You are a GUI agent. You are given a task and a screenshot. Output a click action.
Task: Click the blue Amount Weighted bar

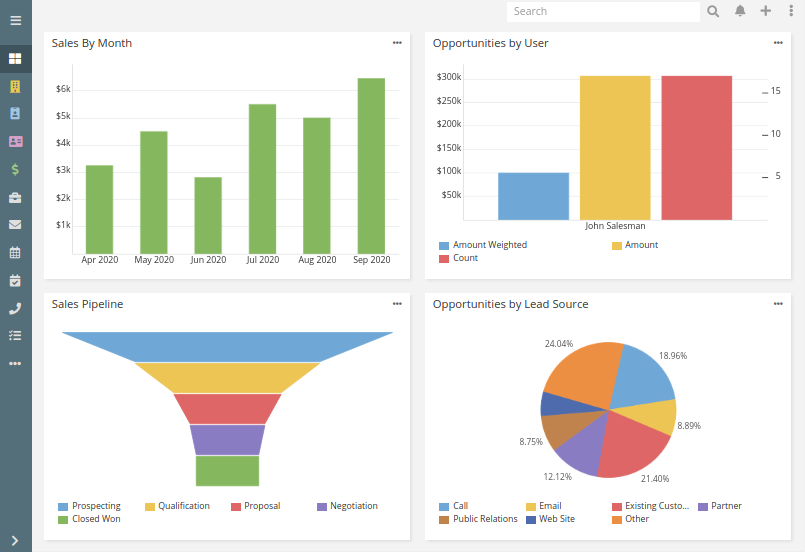(x=533, y=196)
